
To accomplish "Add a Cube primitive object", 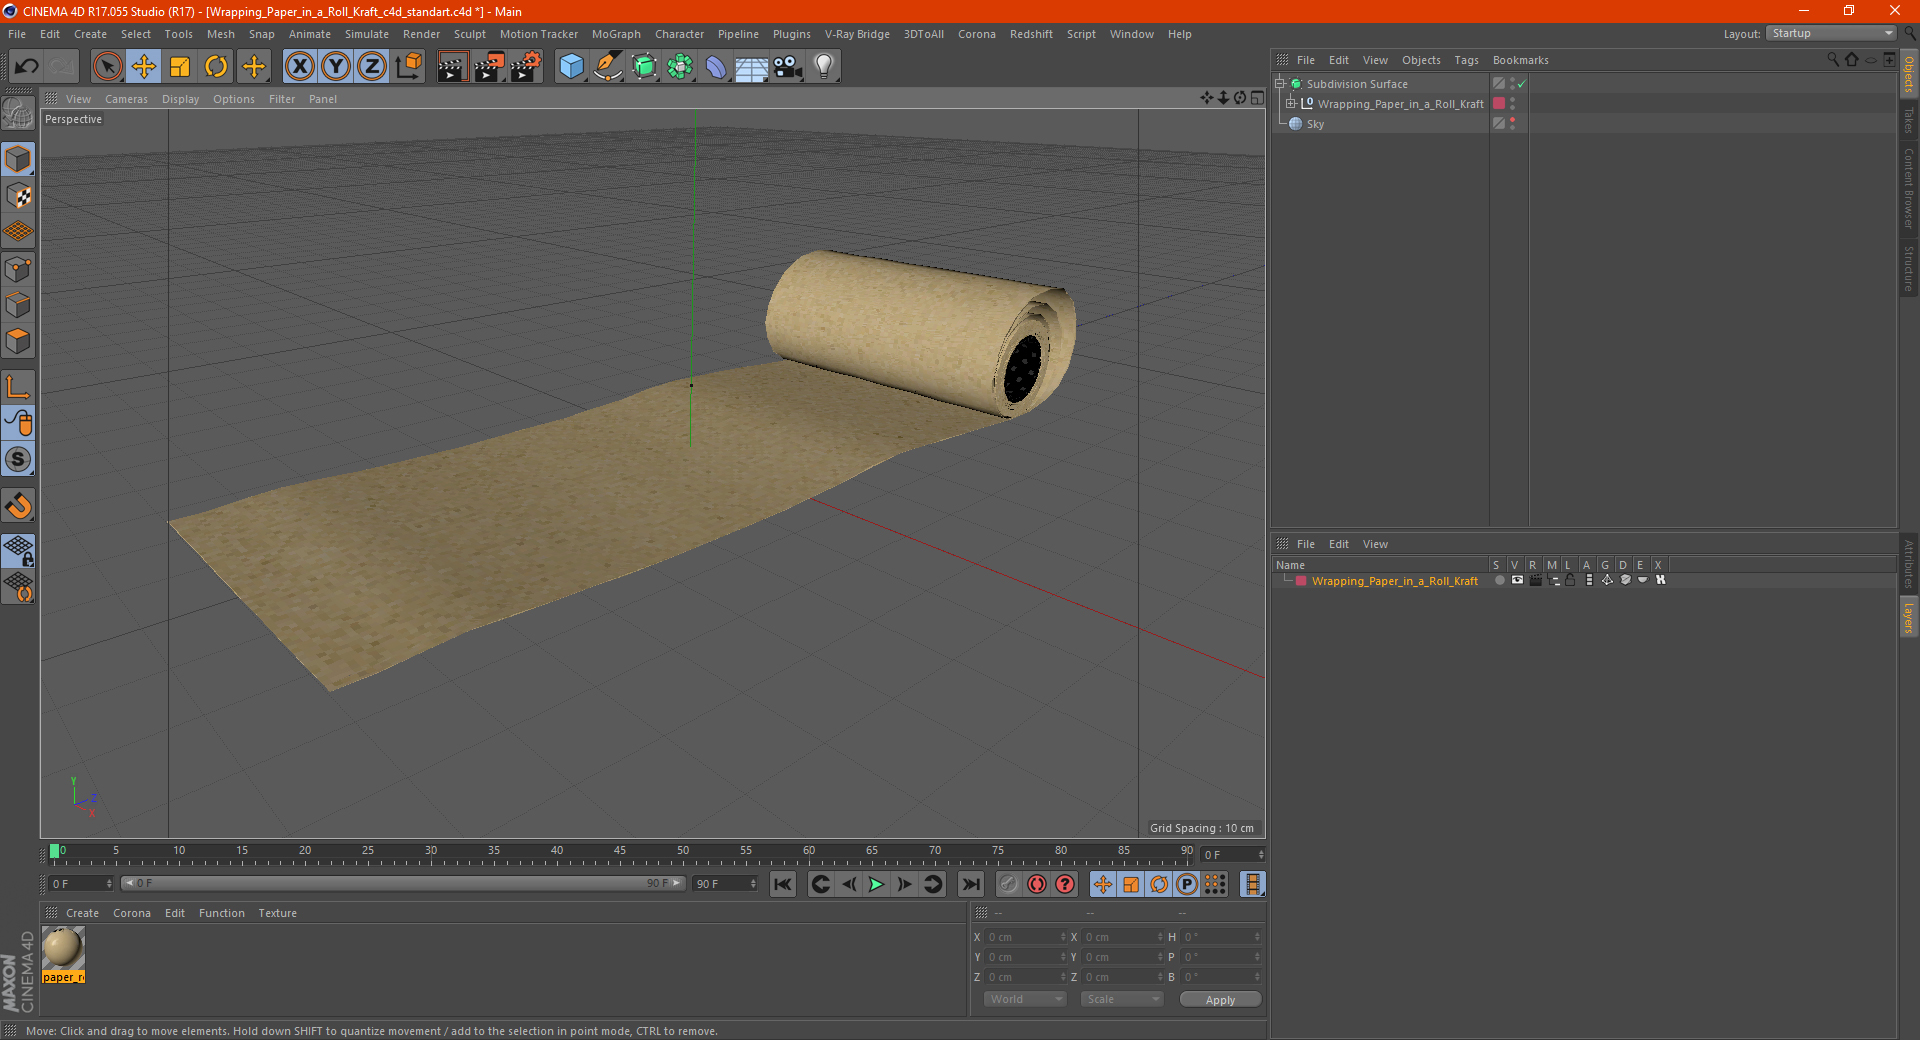I will [571, 67].
